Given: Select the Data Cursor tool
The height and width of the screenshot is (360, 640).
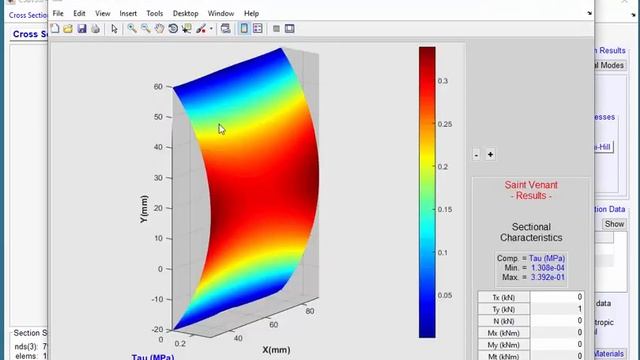Looking at the screenshot, I should [187, 29].
